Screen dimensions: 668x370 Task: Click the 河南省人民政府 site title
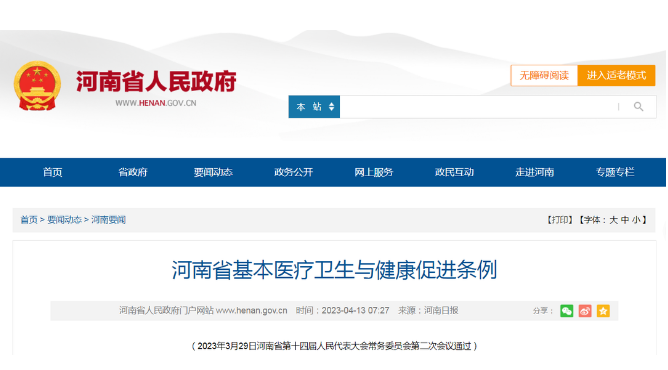156,81
